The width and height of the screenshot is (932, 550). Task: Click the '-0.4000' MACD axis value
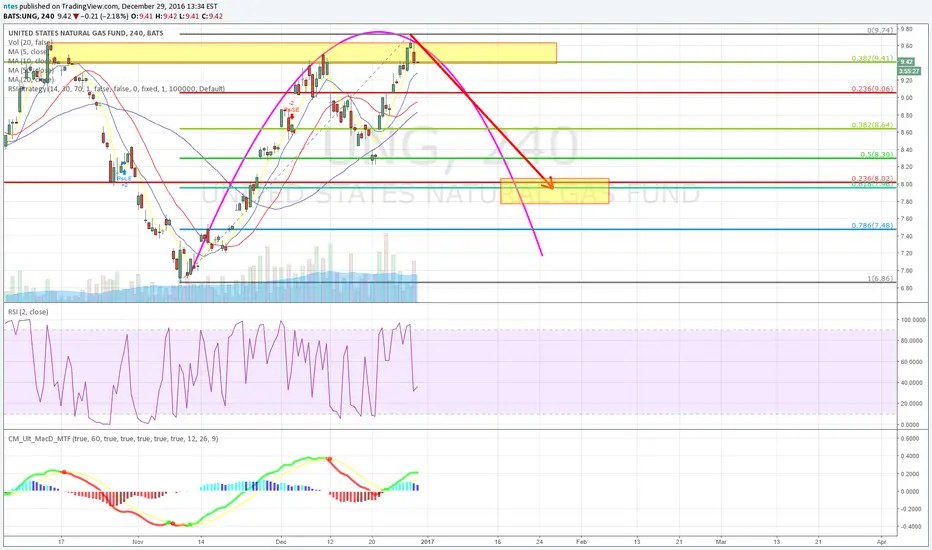click(x=911, y=527)
